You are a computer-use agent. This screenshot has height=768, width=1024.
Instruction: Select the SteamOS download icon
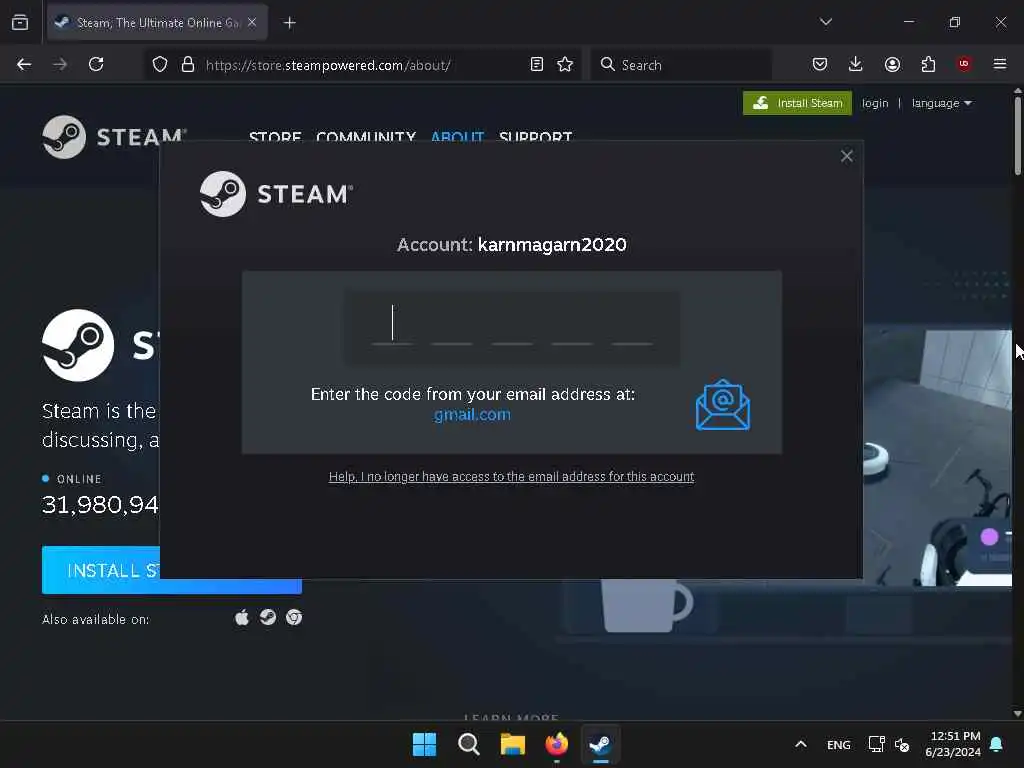268,618
